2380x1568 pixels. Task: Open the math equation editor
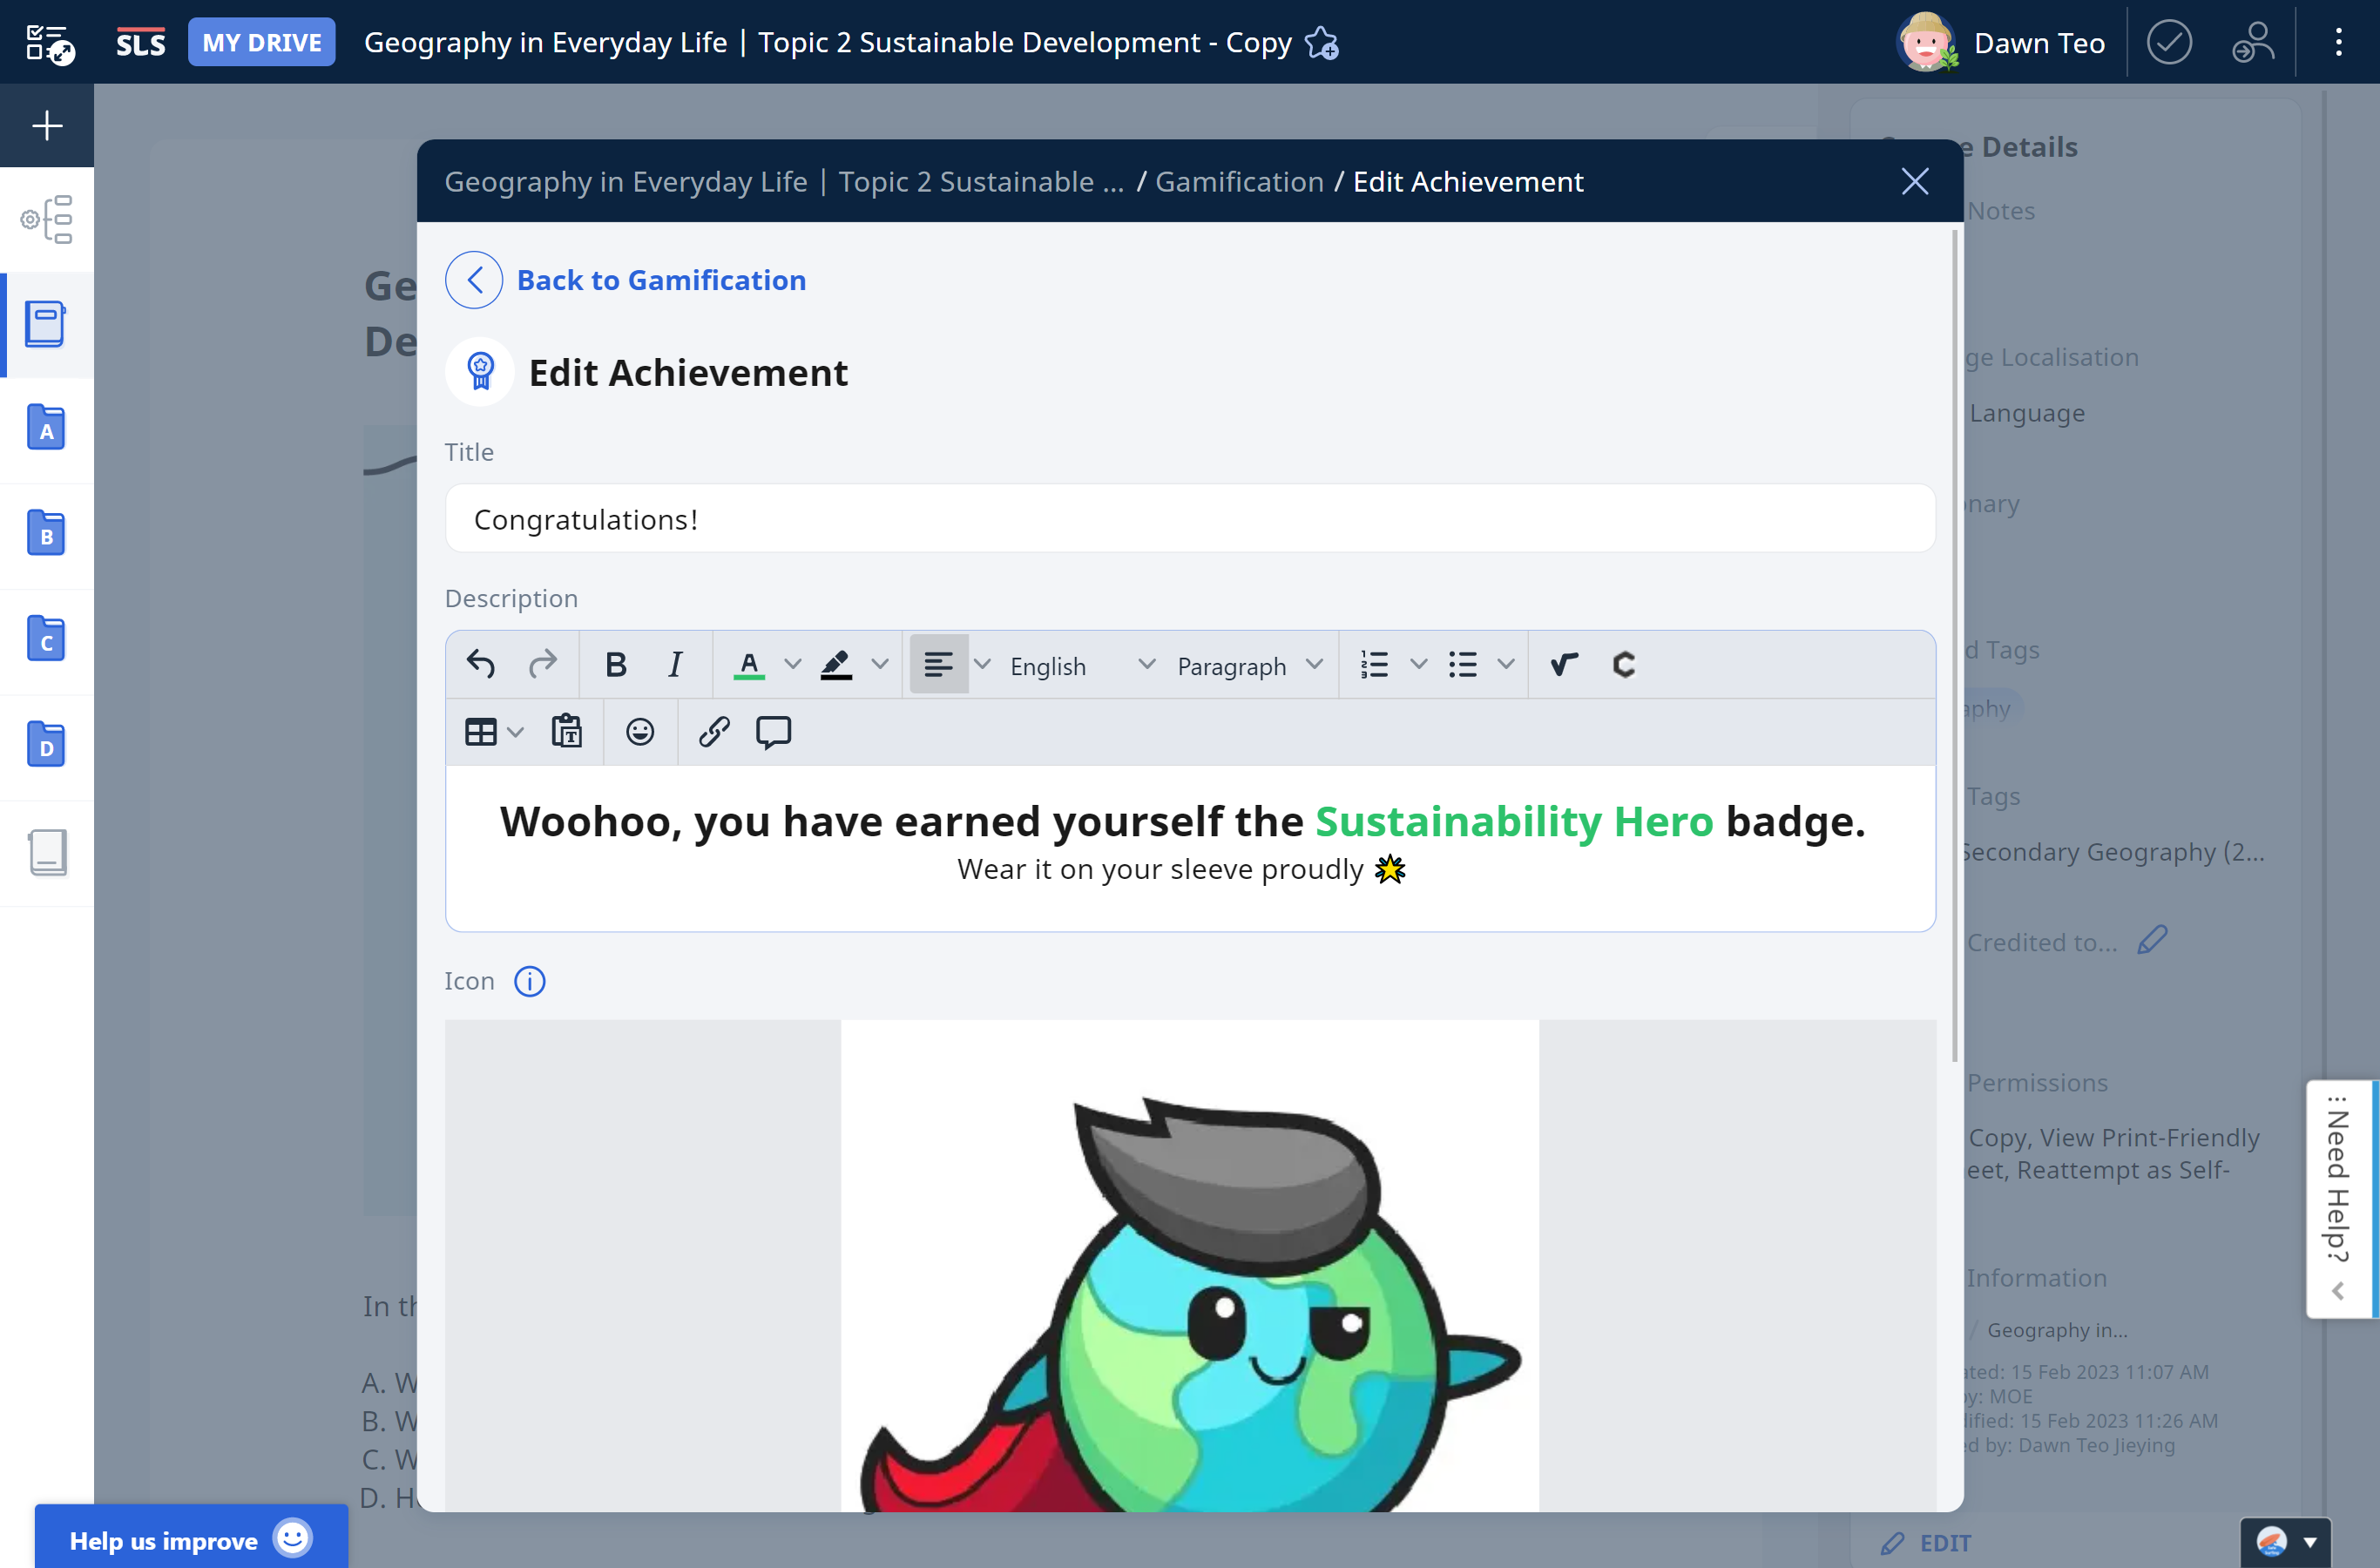point(1564,664)
